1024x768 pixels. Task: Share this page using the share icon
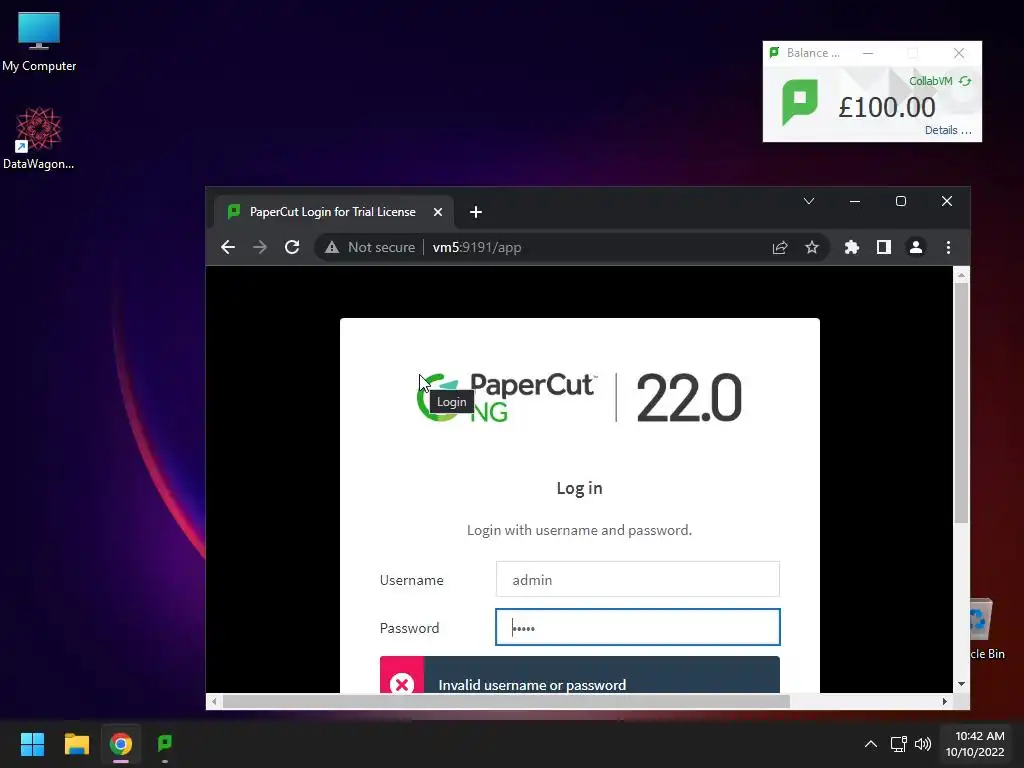(x=780, y=247)
